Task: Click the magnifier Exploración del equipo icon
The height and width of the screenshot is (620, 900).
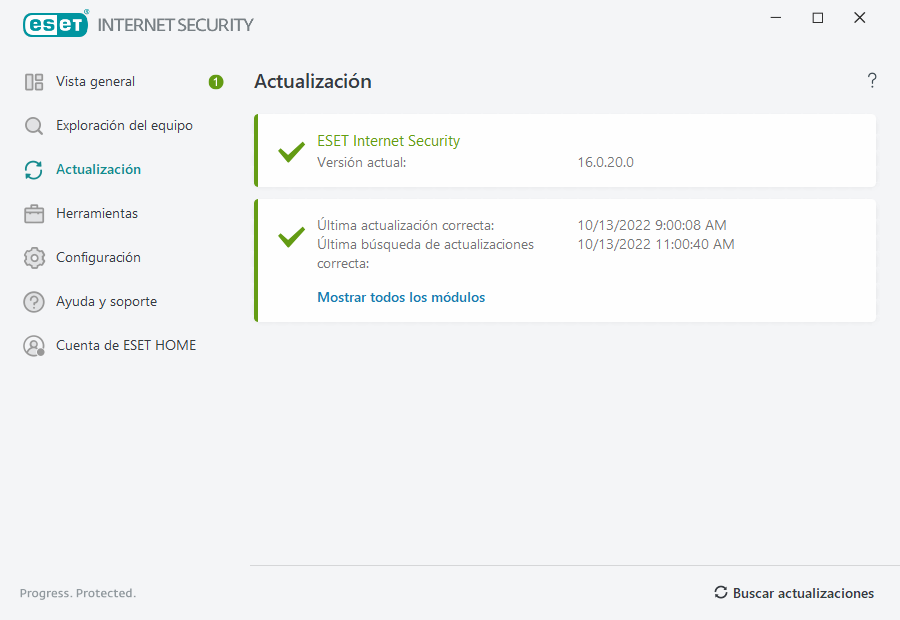Action: (34, 126)
